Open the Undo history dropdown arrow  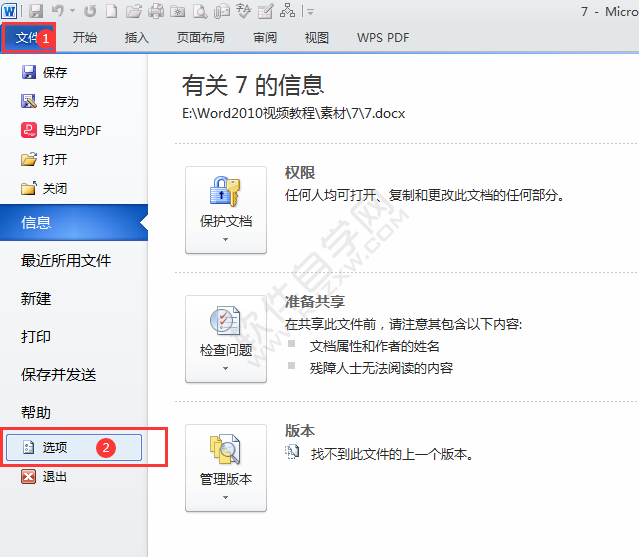coord(73,11)
